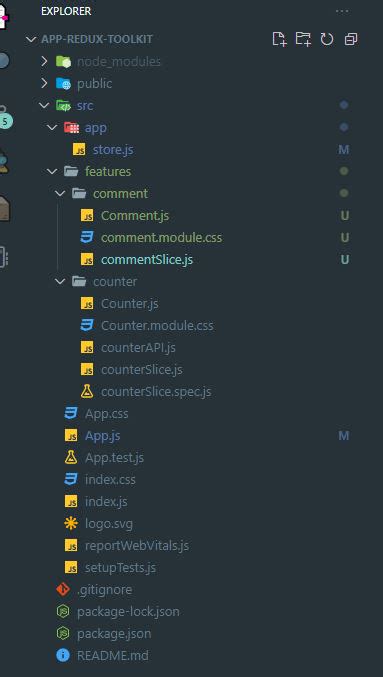The image size is (383, 677).
Task: Collapse the src folder chevron
Action: point(44,105)
